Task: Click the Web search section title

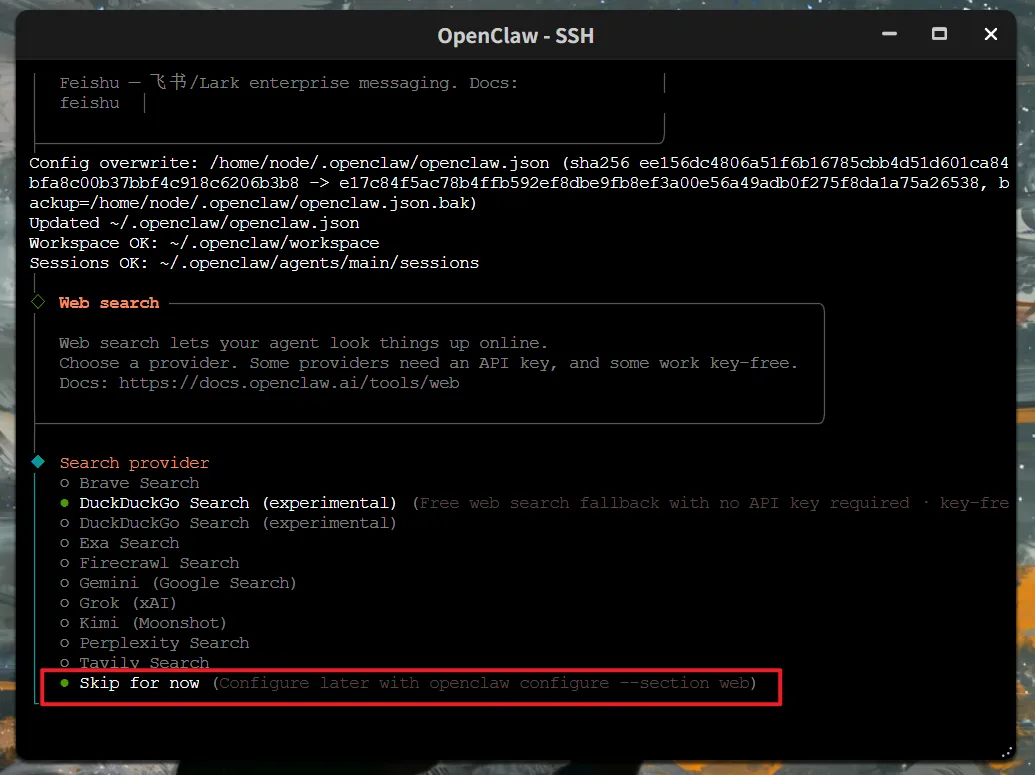Action: pos(109,303)
